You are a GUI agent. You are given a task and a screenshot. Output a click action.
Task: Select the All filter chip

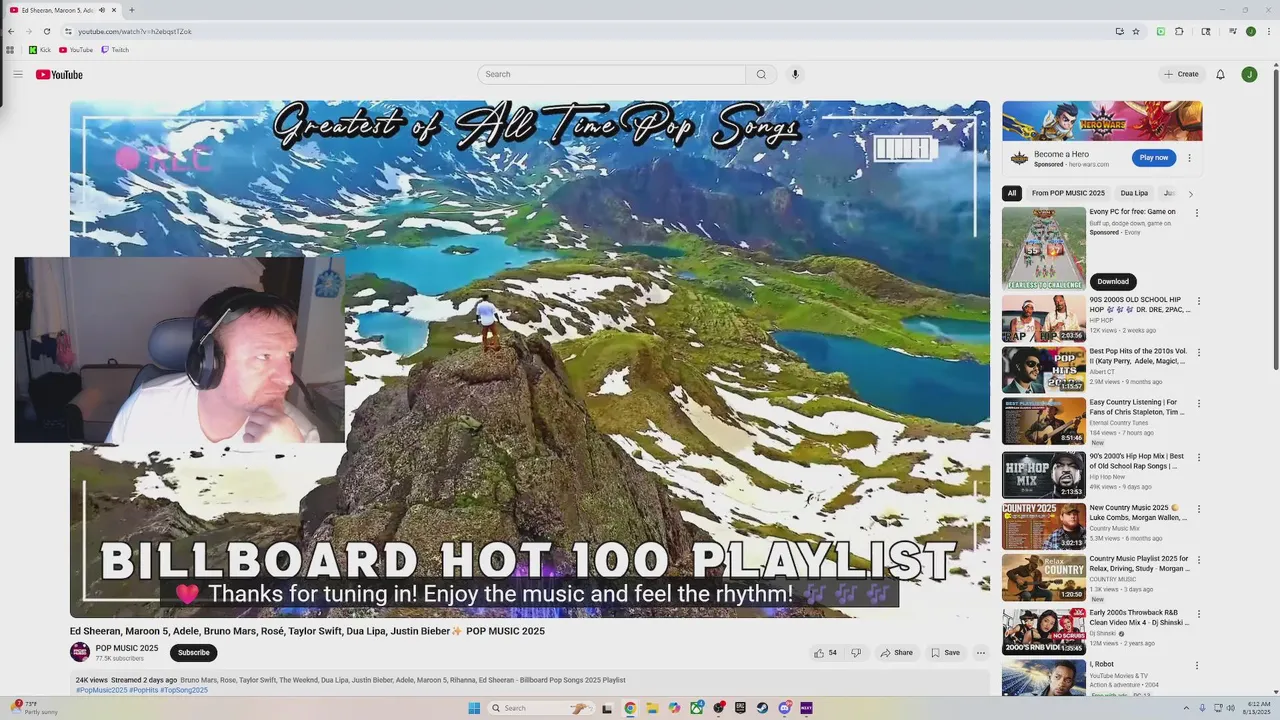tap(1012, 193)
